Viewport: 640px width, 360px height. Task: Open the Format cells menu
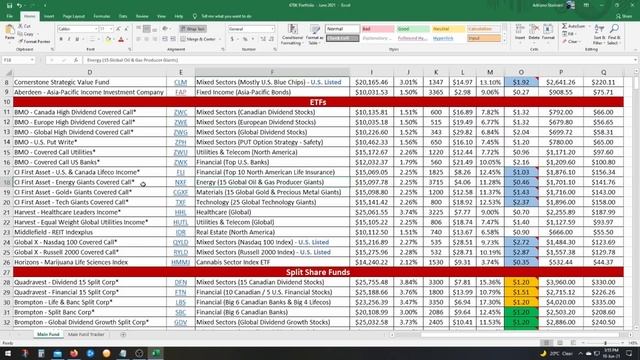(548, 33)
